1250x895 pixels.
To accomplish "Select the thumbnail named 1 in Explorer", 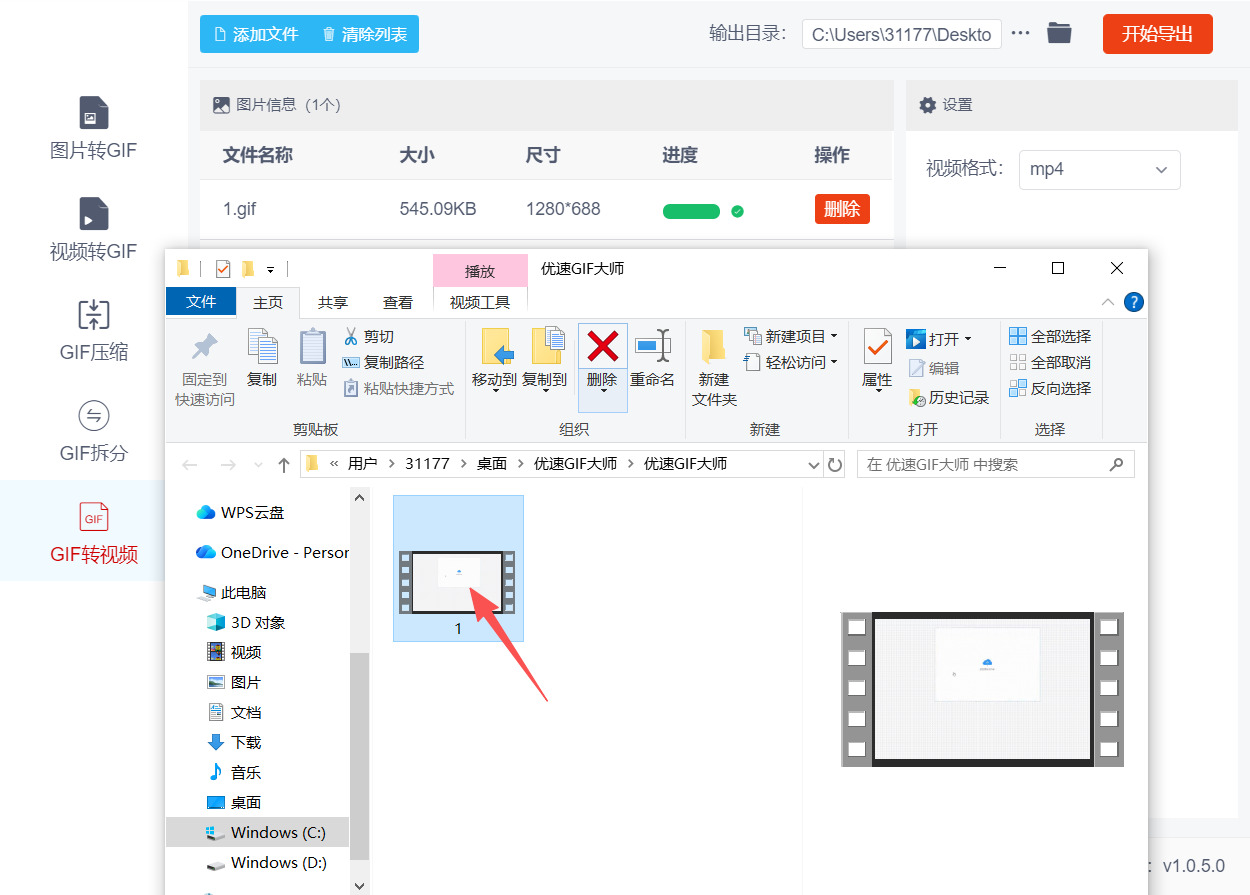I will point(458,568).
